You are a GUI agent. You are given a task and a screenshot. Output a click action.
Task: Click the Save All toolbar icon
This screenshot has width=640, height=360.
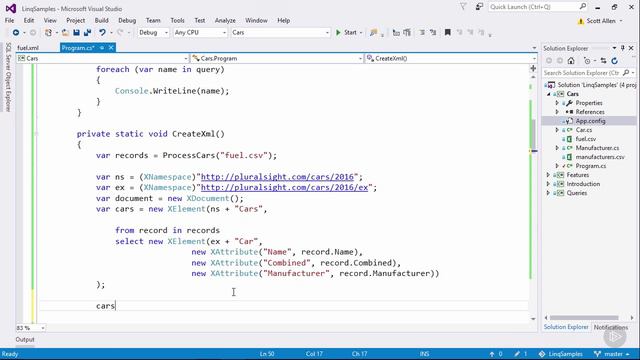(x=87, y=33)
